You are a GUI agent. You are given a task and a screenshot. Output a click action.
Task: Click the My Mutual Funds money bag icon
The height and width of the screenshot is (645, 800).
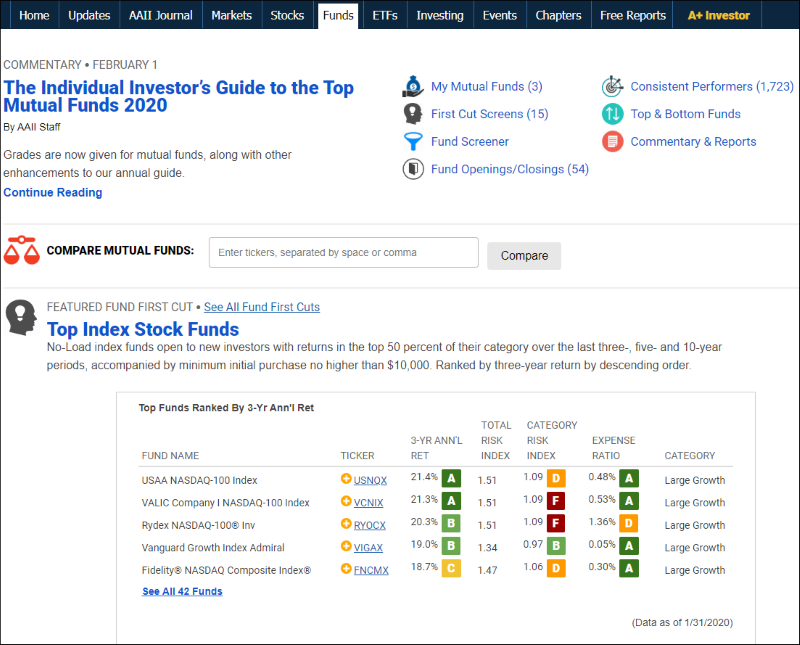(413, 86)
